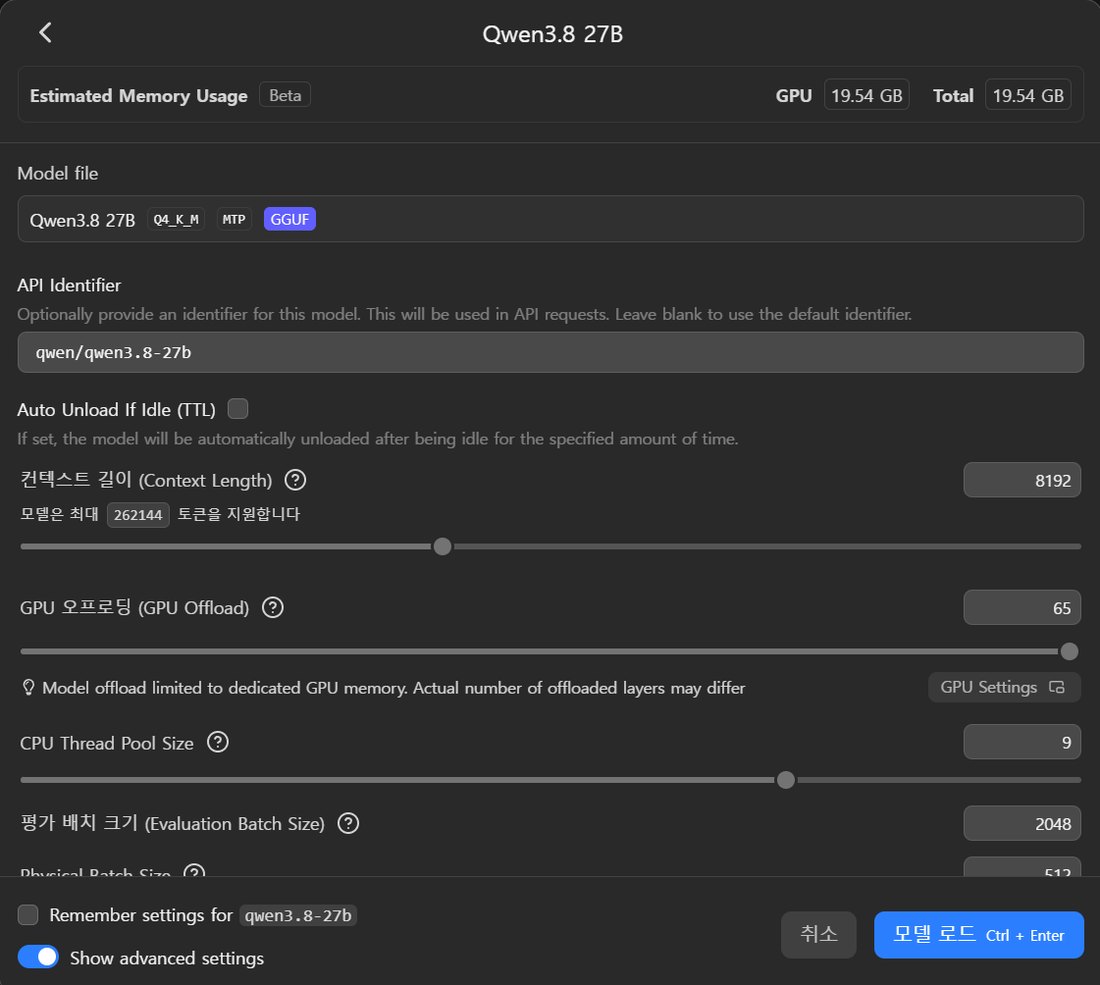Open GPU Settings button
Screen dimensions: 1100x985
click(x=1003, y=688)
